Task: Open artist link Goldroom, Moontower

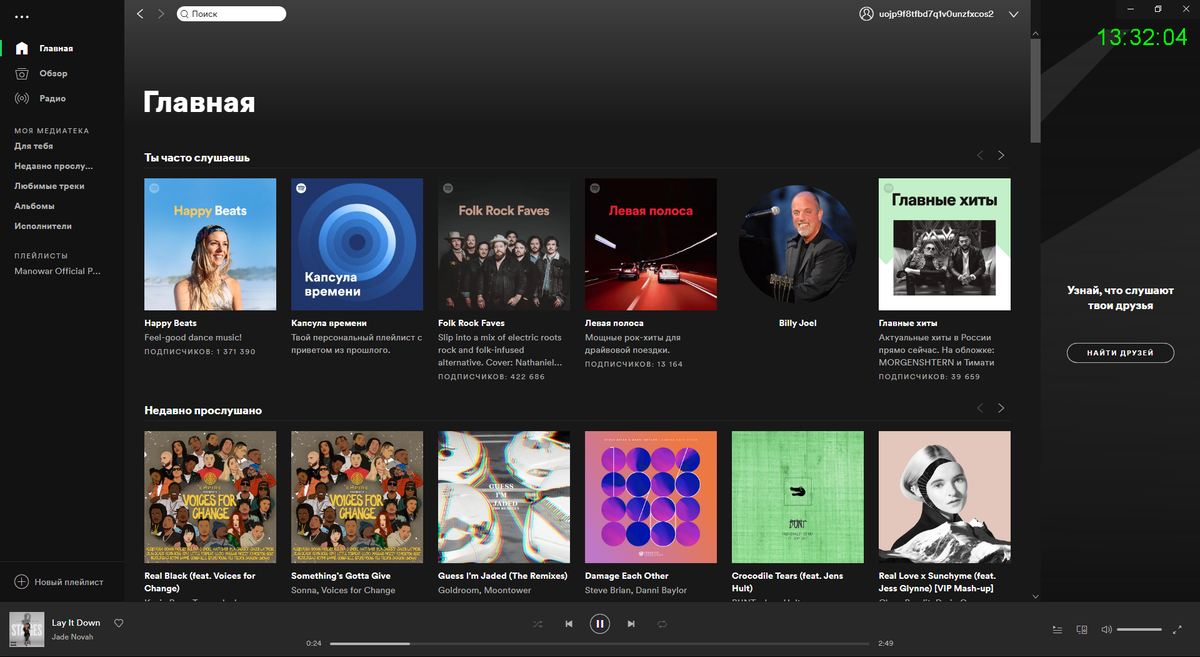Action: 485,590
